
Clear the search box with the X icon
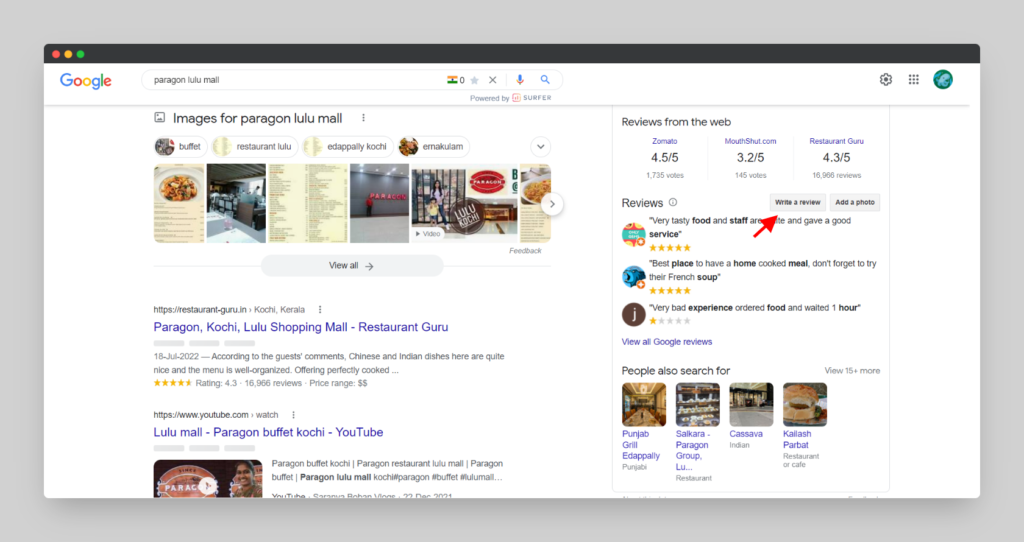(492, 80)
